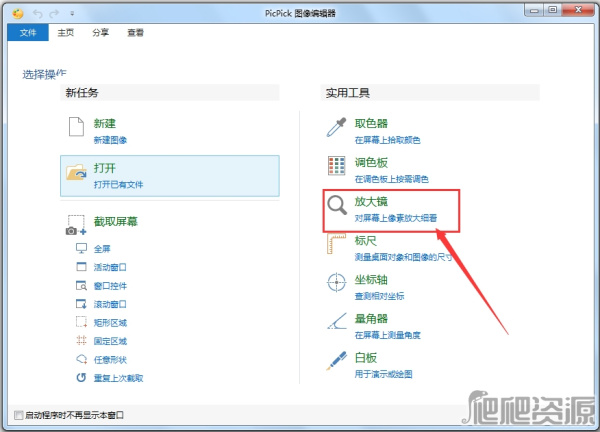The height and width of the screenshot is (432, 600).
Task: Switch to the 查看 tab
Action: coord(135,33)
